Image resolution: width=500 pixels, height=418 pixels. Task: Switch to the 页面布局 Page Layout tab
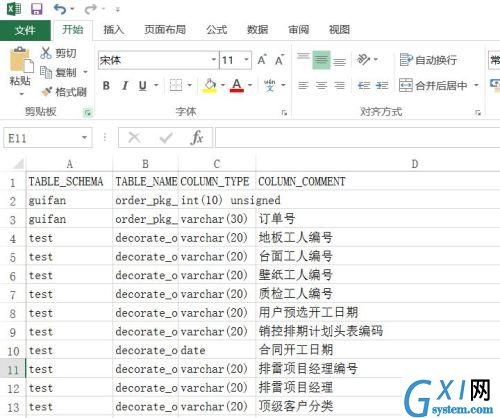pos(165,30)
